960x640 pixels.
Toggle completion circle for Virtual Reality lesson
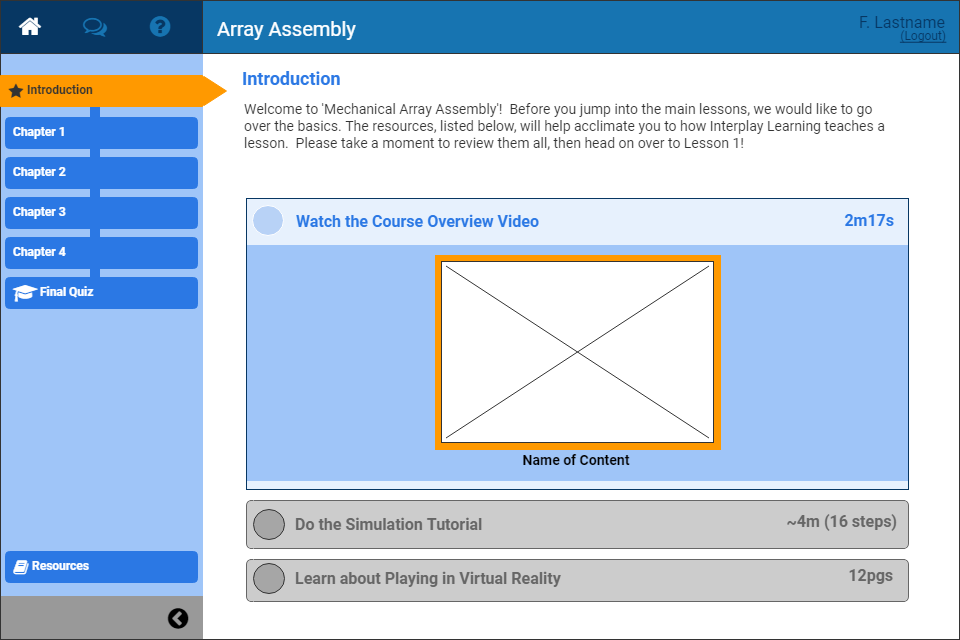tap(269, 578)
